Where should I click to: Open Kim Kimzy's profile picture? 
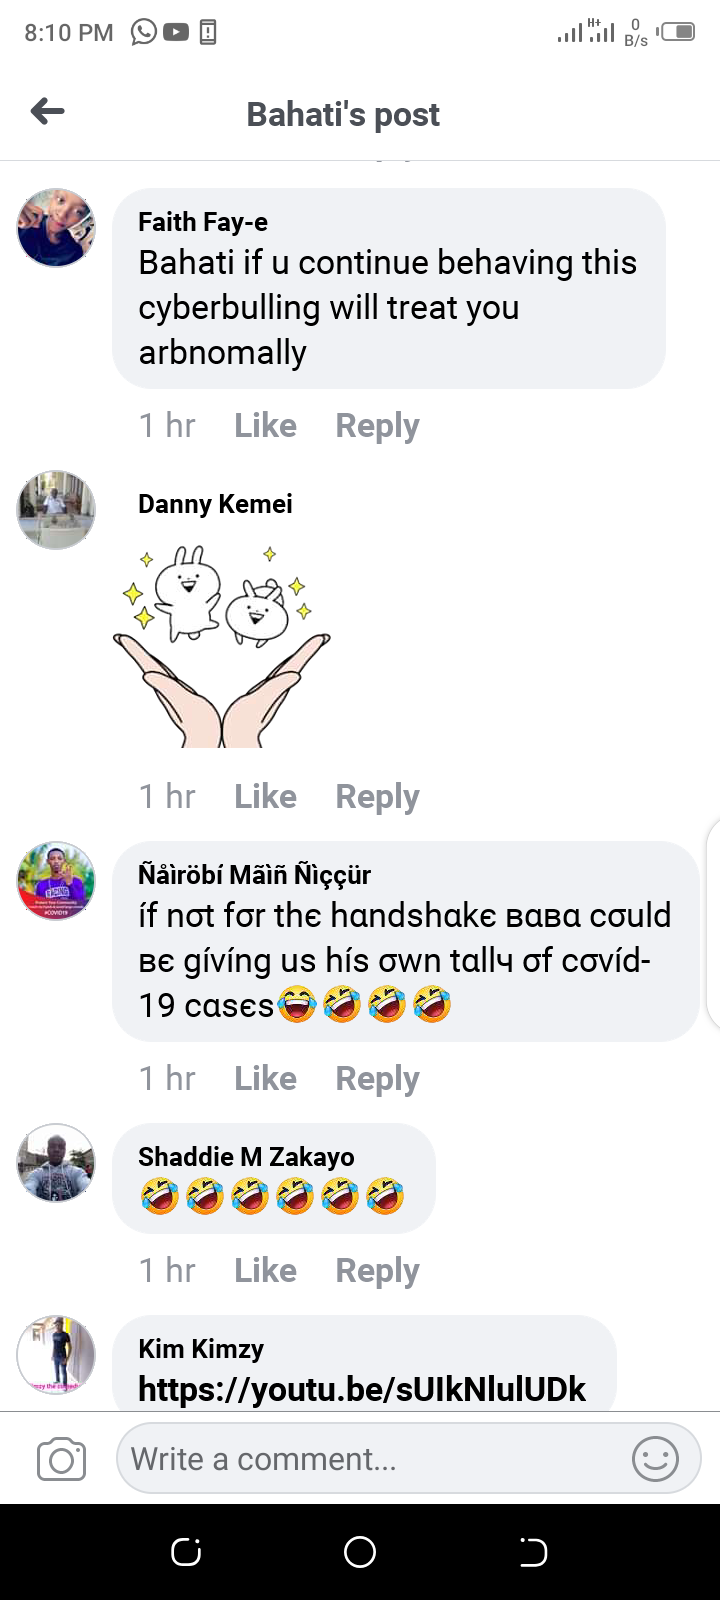coord(56,1355)
